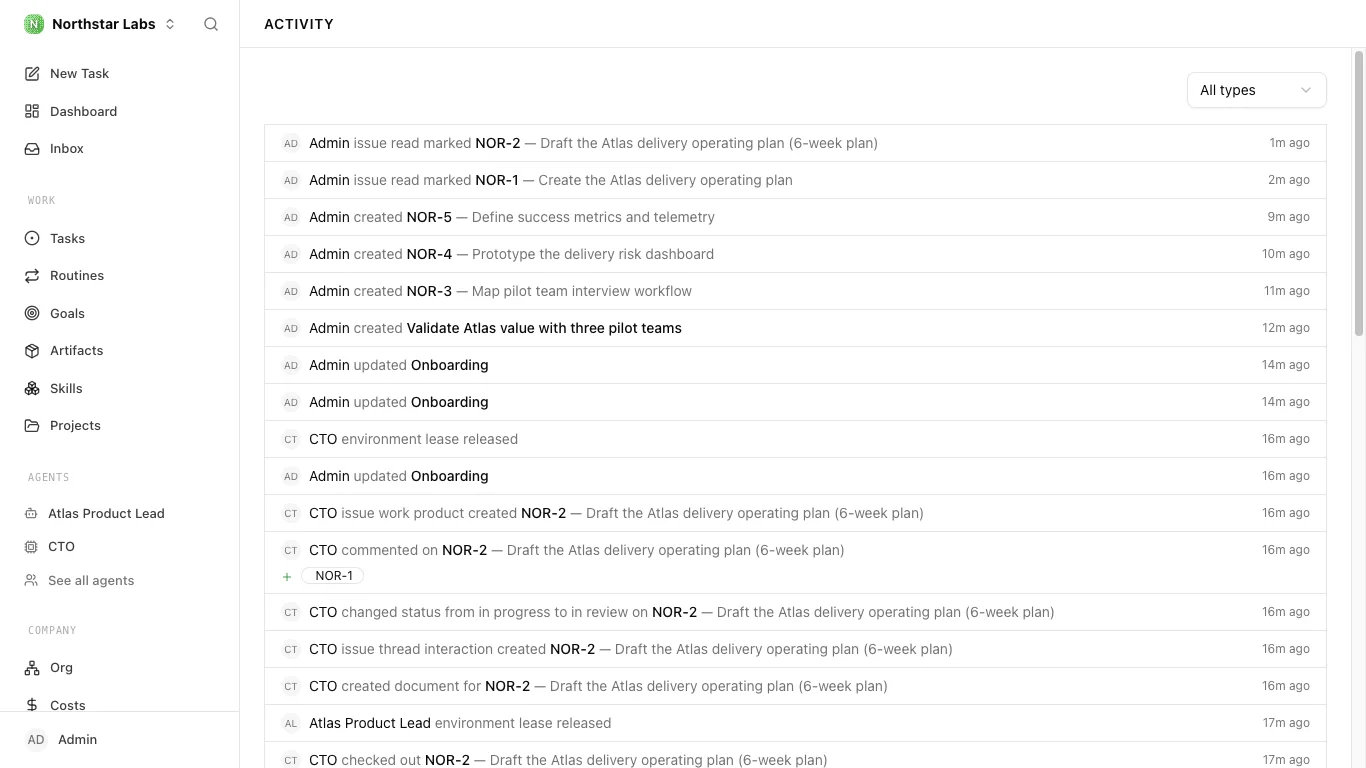The image size is (1366, 768).
Task: Click the Dashboard grid icon
Action: [x=32, y=111]
